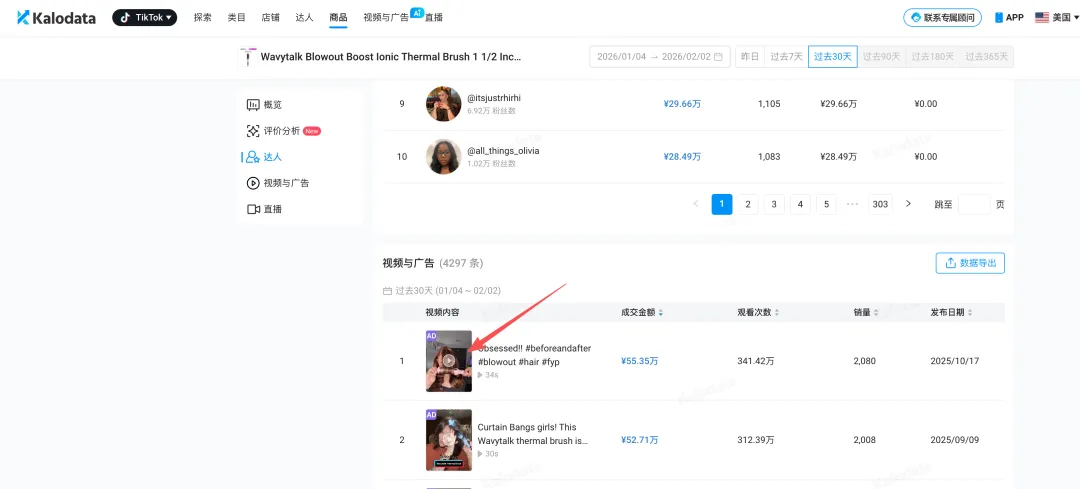The height and width of the screenshot is (489, 1080).
Task: Open the Curtain Bangs girls video title
Action: pos(532,433)
